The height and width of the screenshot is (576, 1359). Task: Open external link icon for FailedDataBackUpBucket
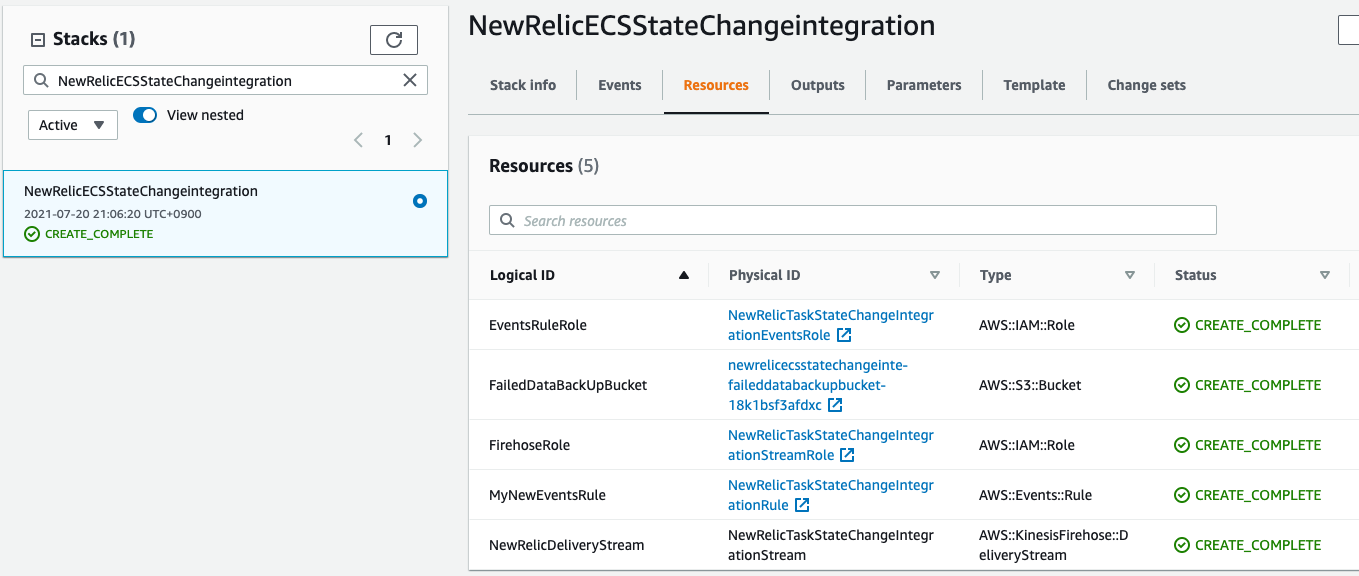coord(835,405)
